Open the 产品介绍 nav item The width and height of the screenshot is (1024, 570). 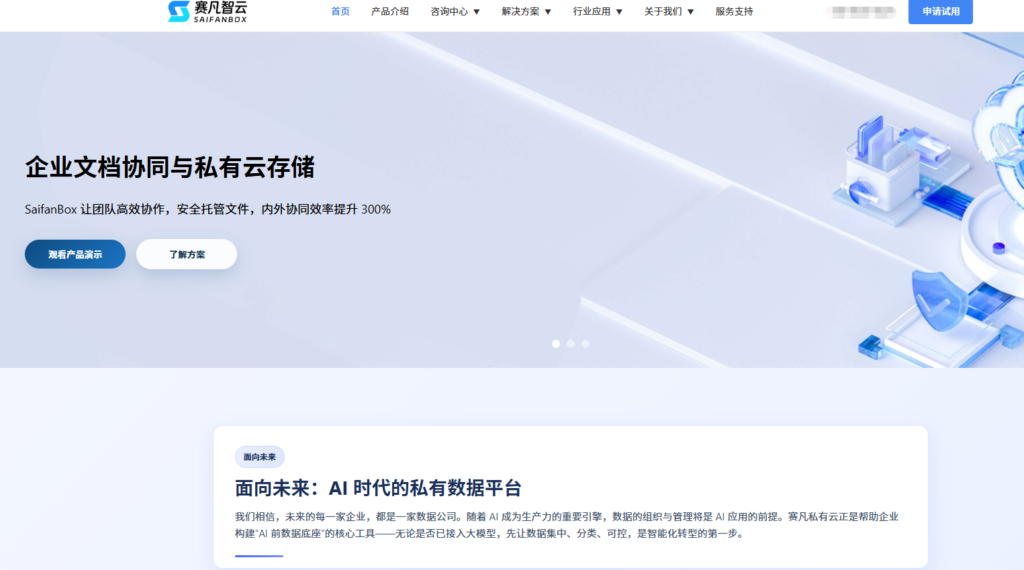coord(390,12)
